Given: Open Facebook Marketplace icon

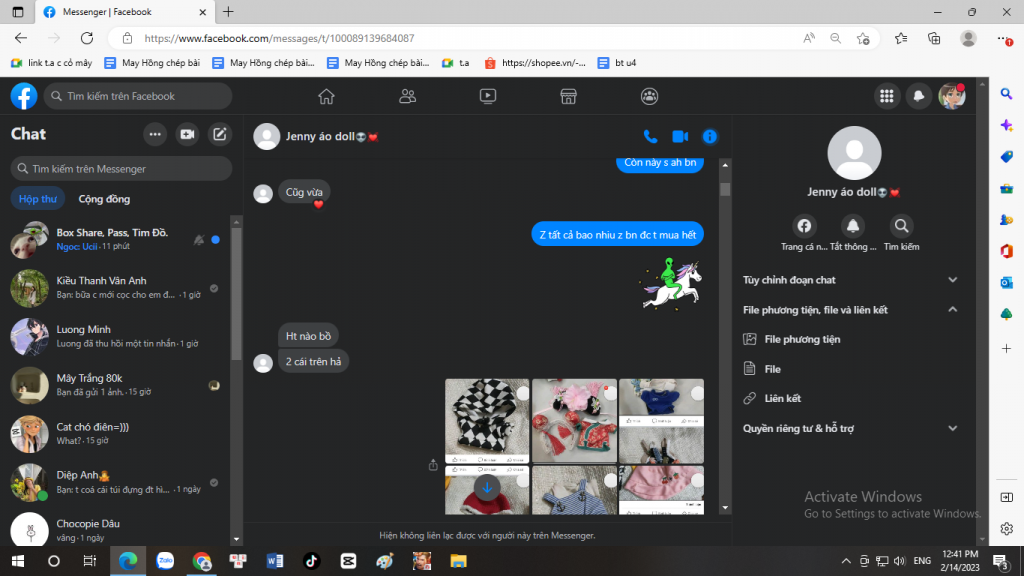Looking at the screenshot, I should point(568,96).
